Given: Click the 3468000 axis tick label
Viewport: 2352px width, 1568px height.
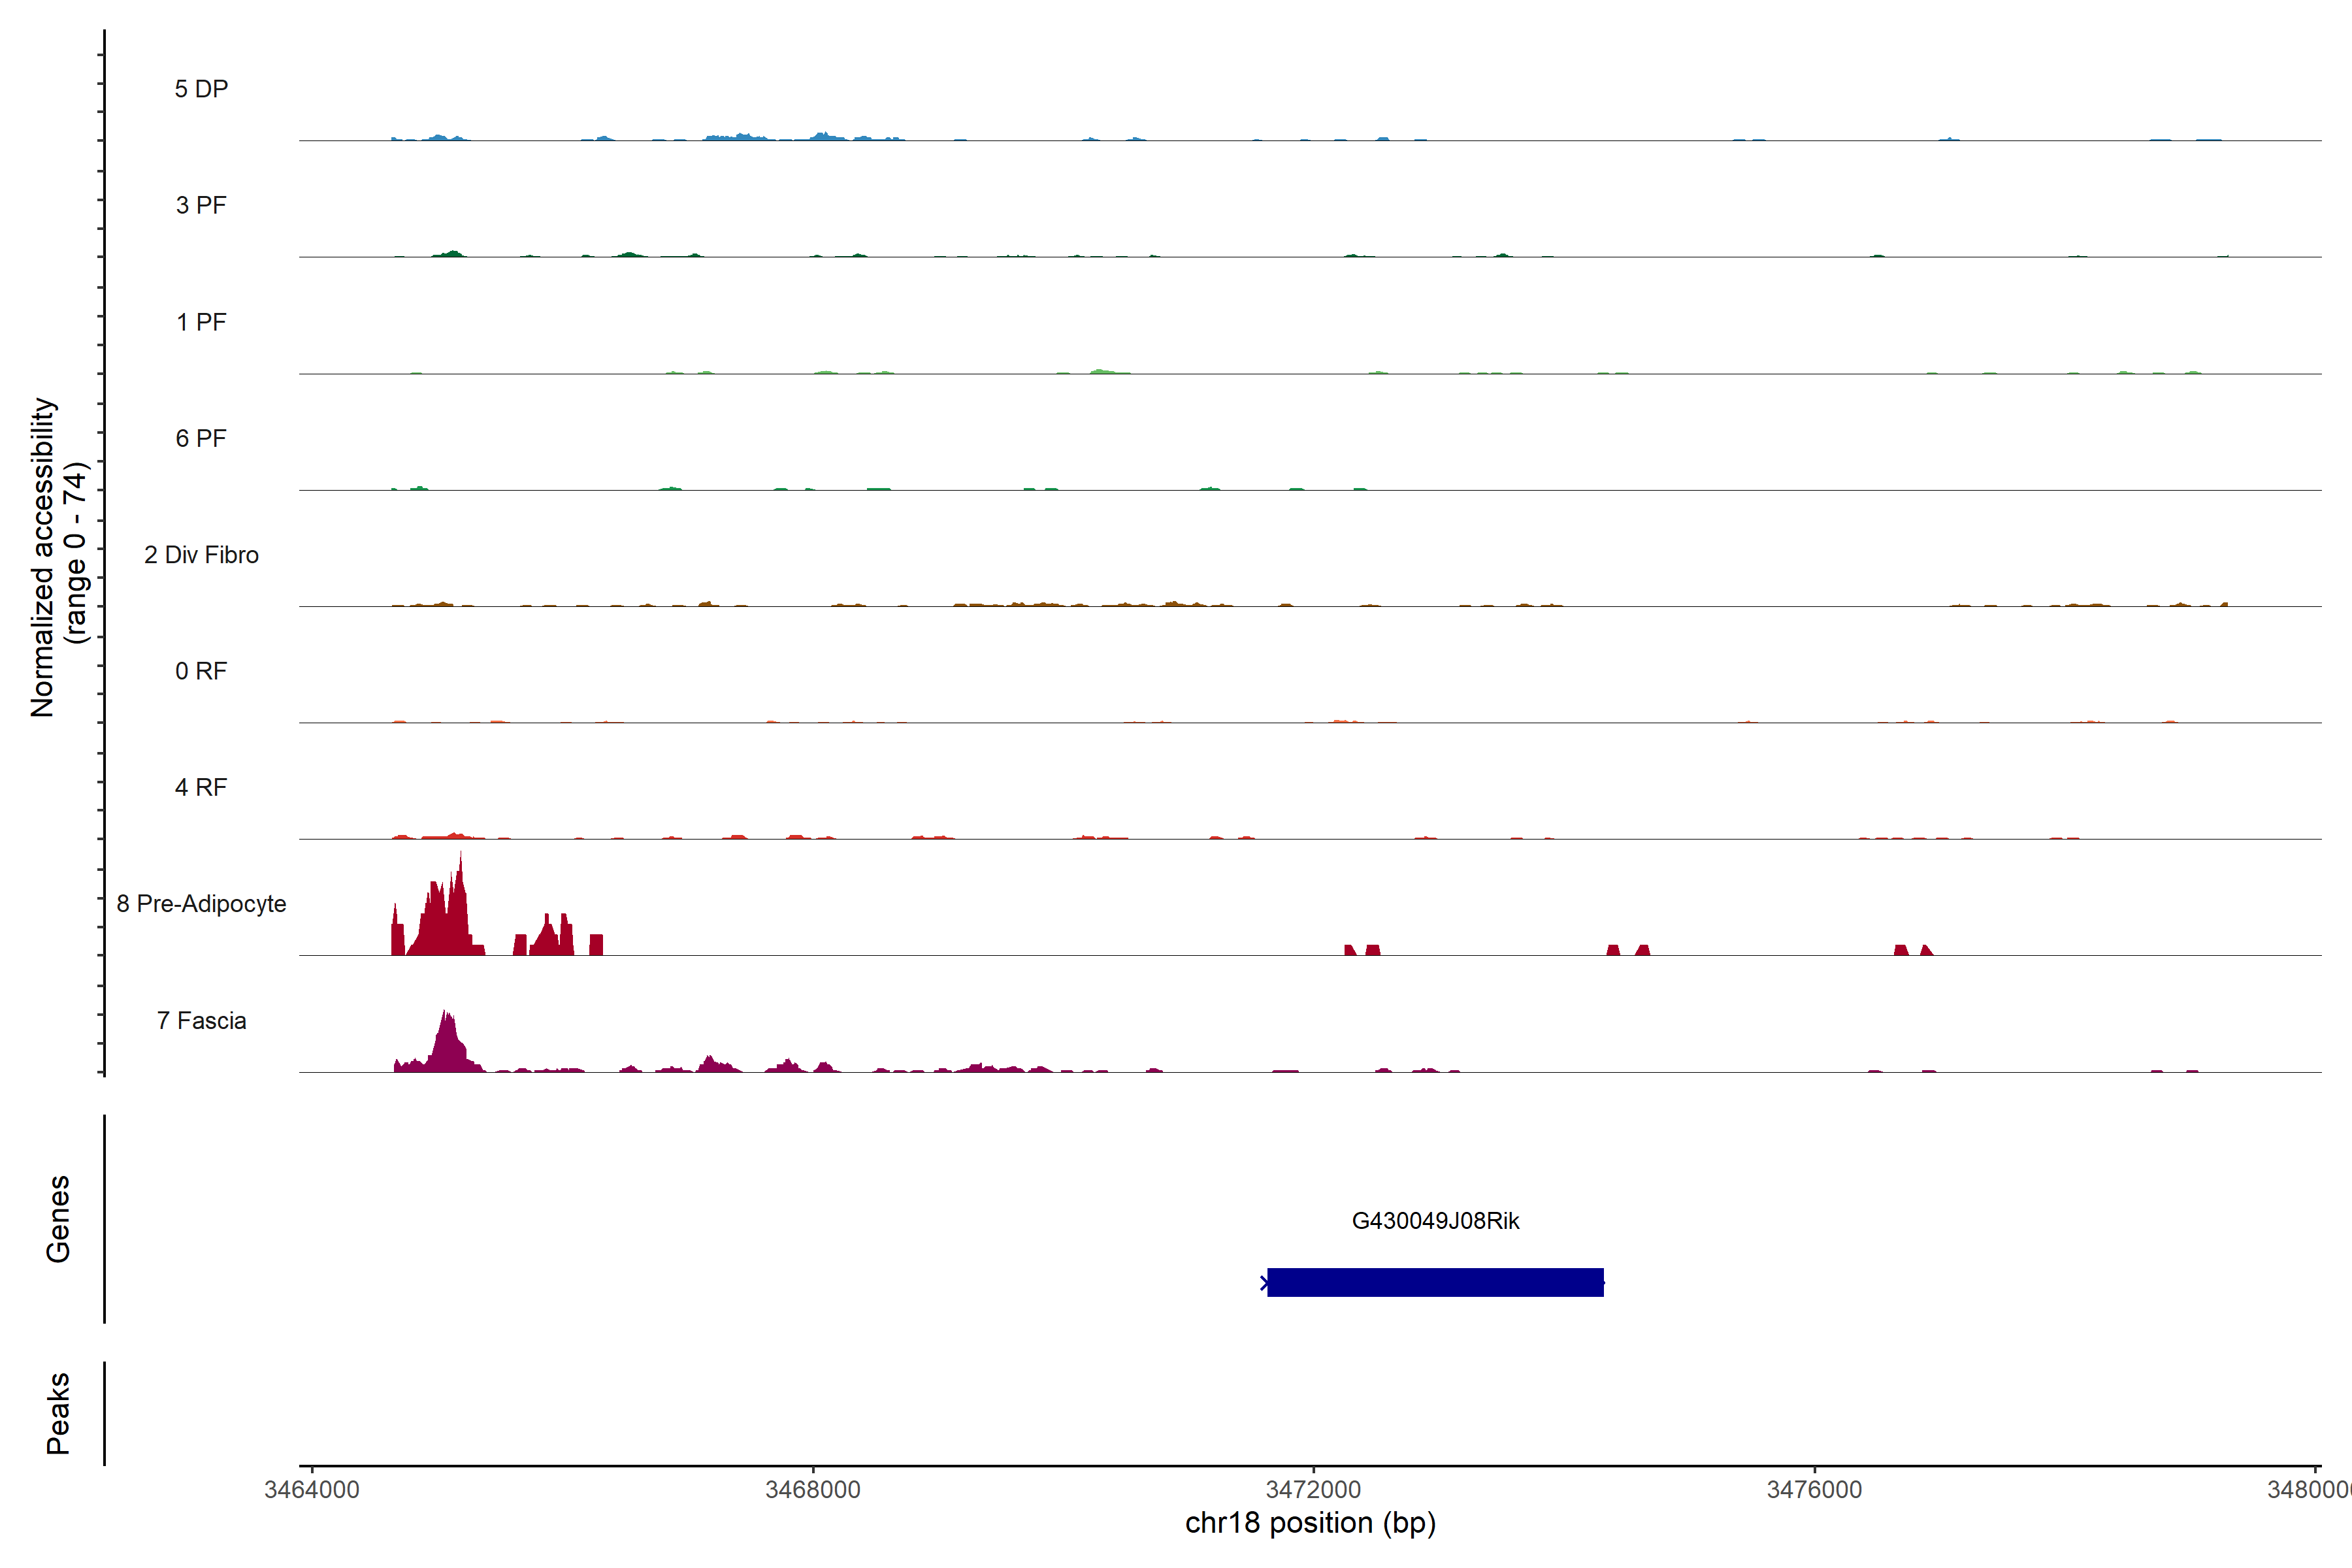Looking at the screenshot, I should [812, 1490].
